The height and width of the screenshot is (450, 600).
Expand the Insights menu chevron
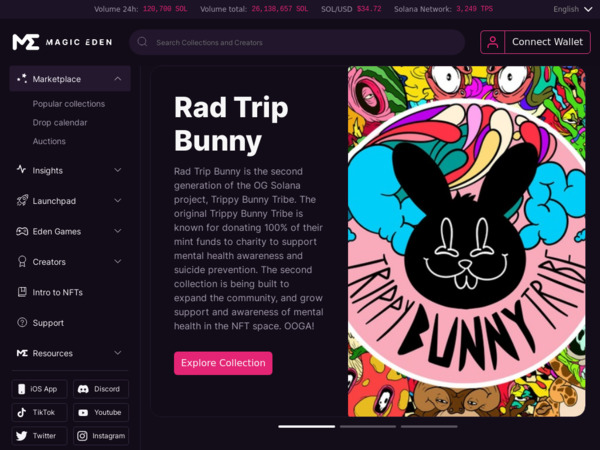tap(118, 170)
